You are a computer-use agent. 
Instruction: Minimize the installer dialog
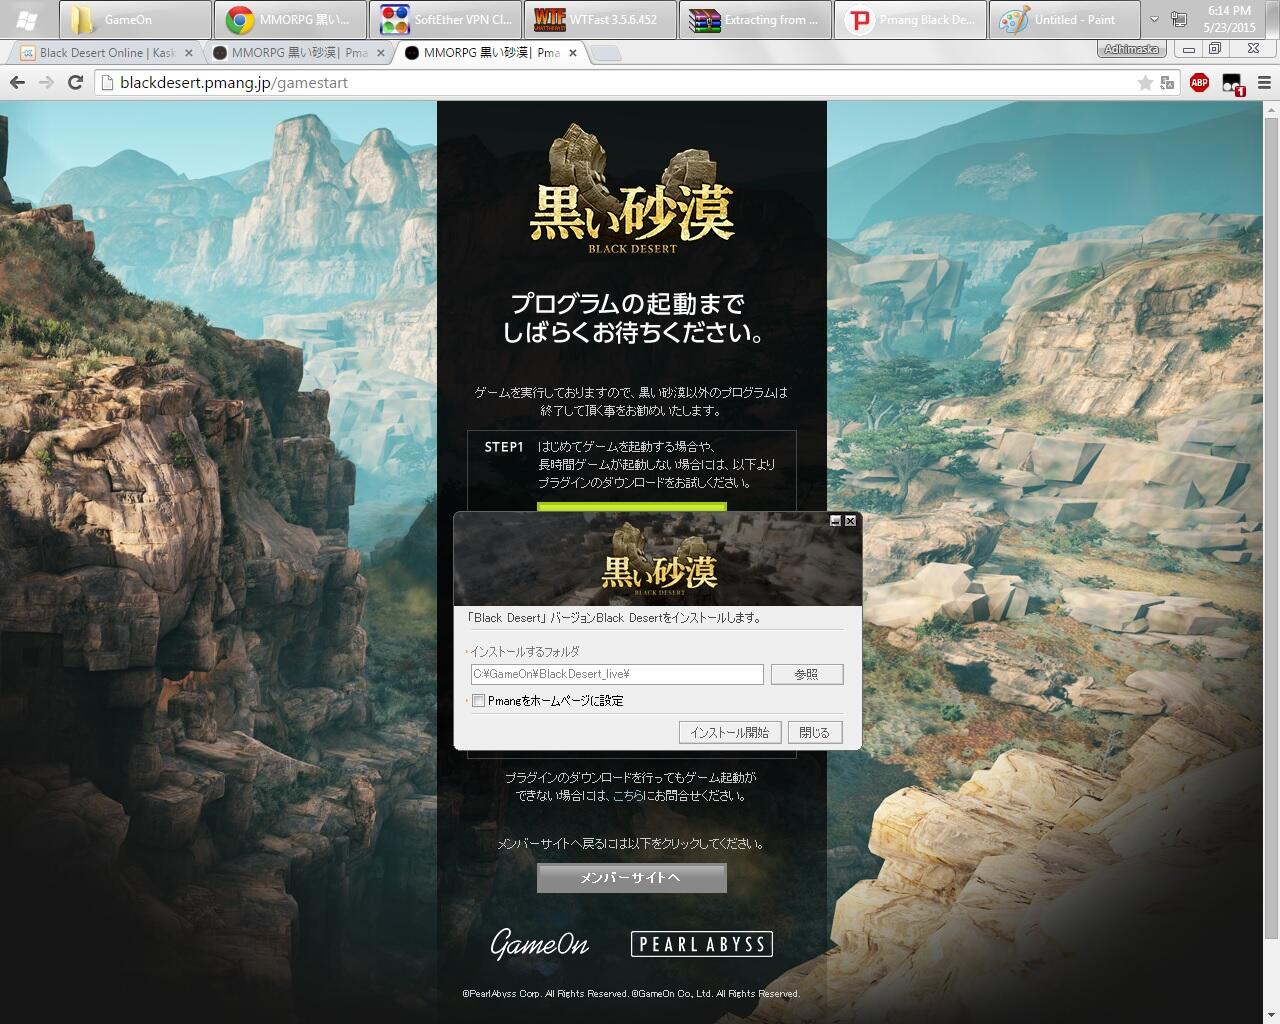coord(836,521)
